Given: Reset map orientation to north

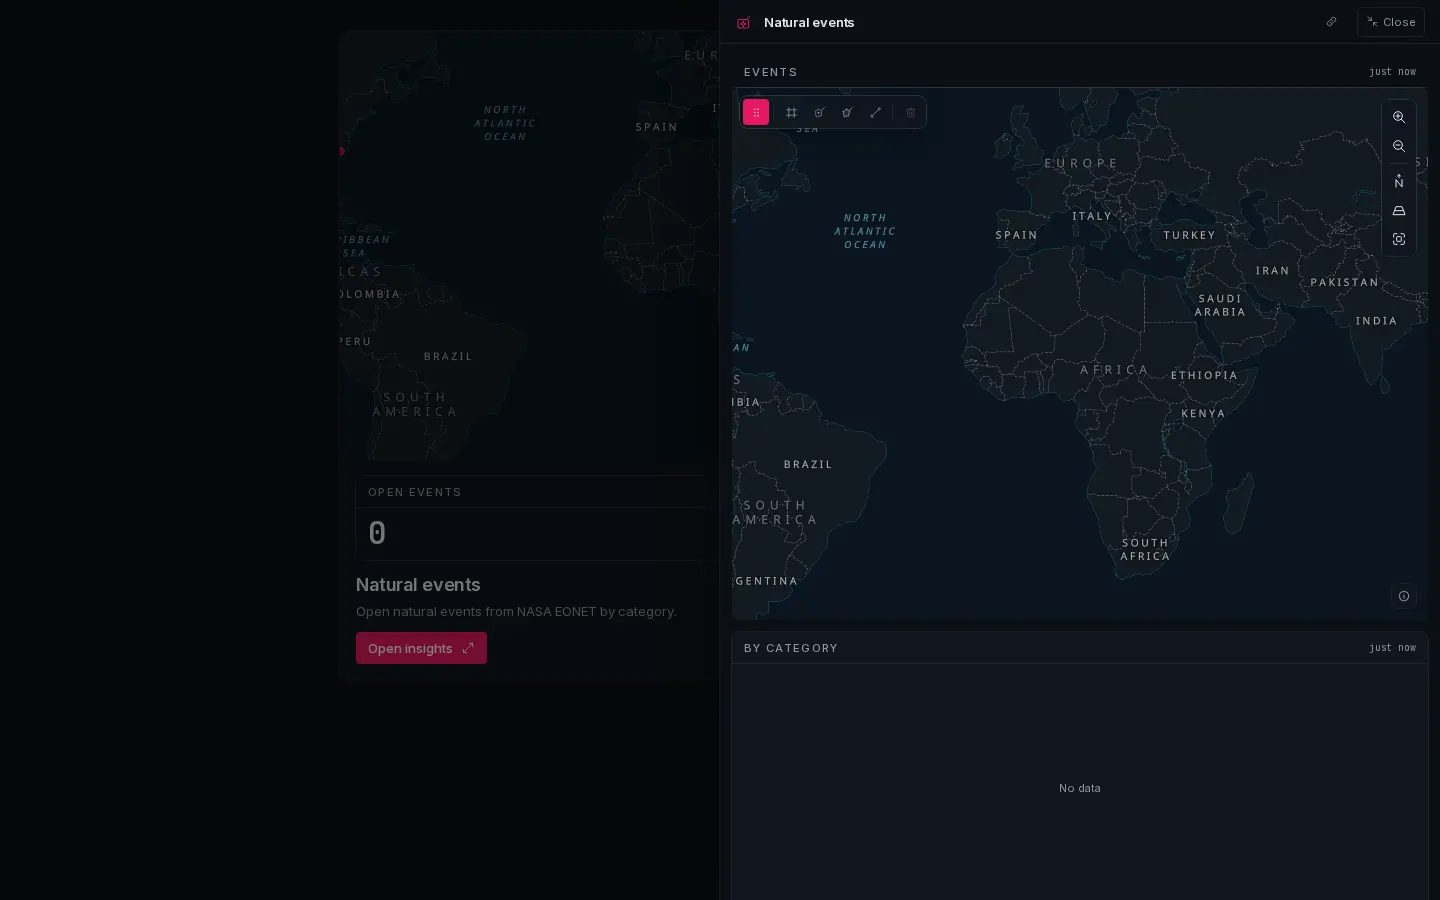Looking at the screenshot, I should click(x=1399, y=181).
